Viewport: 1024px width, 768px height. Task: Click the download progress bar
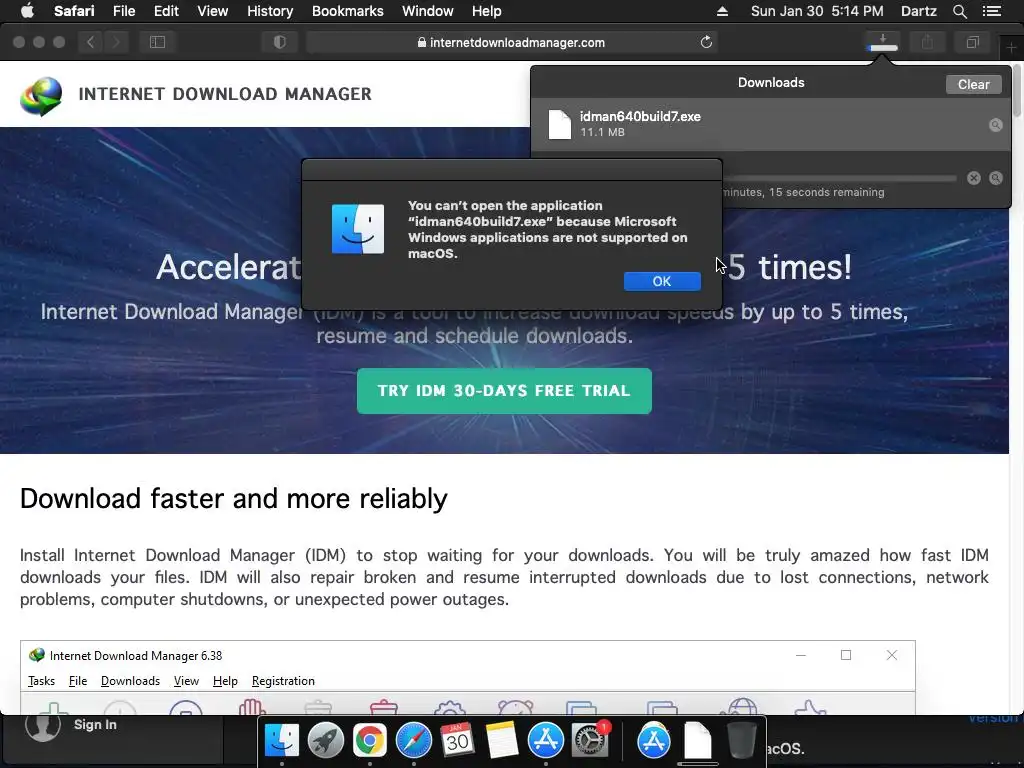click(839, 178)
